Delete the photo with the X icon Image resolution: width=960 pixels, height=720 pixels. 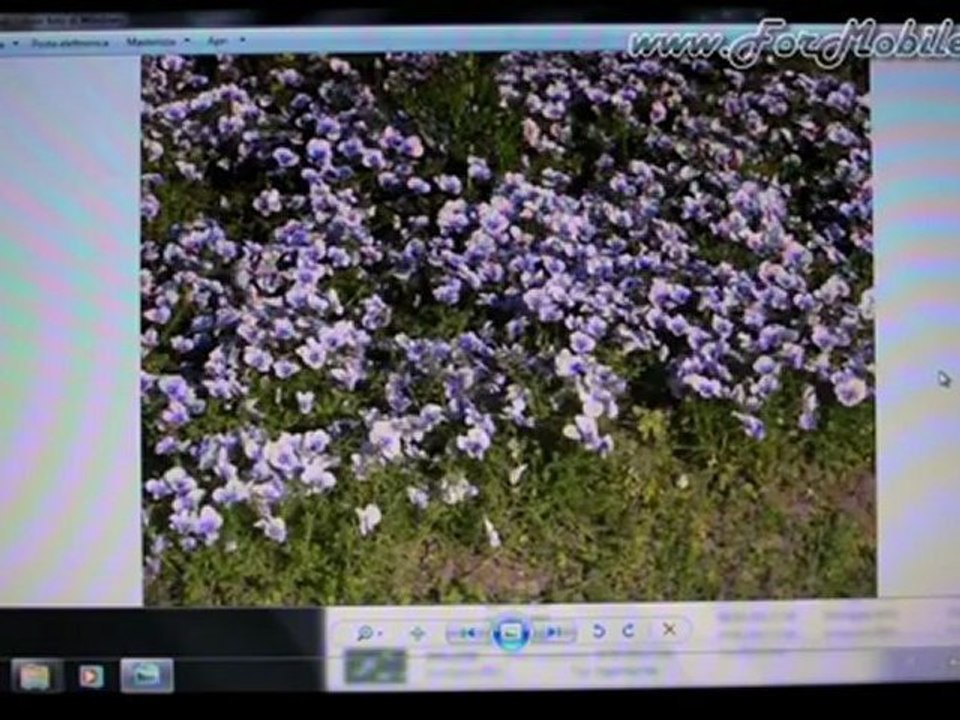click(x=669, y=629)
